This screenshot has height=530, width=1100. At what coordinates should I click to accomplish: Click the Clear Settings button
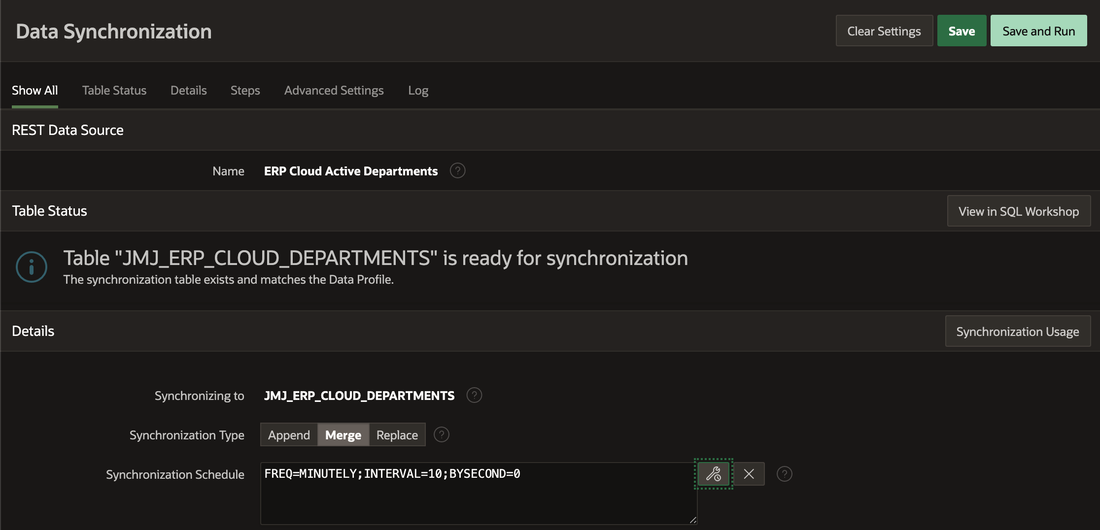click(884, 31)
